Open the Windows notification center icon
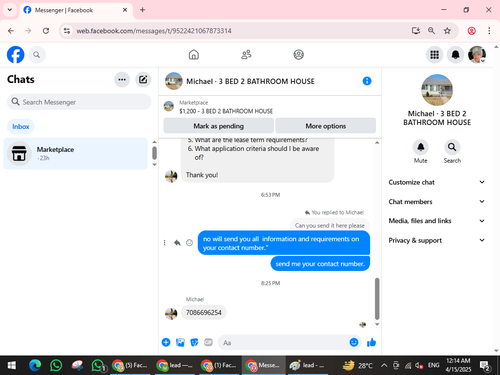 [x=485, y=366]
